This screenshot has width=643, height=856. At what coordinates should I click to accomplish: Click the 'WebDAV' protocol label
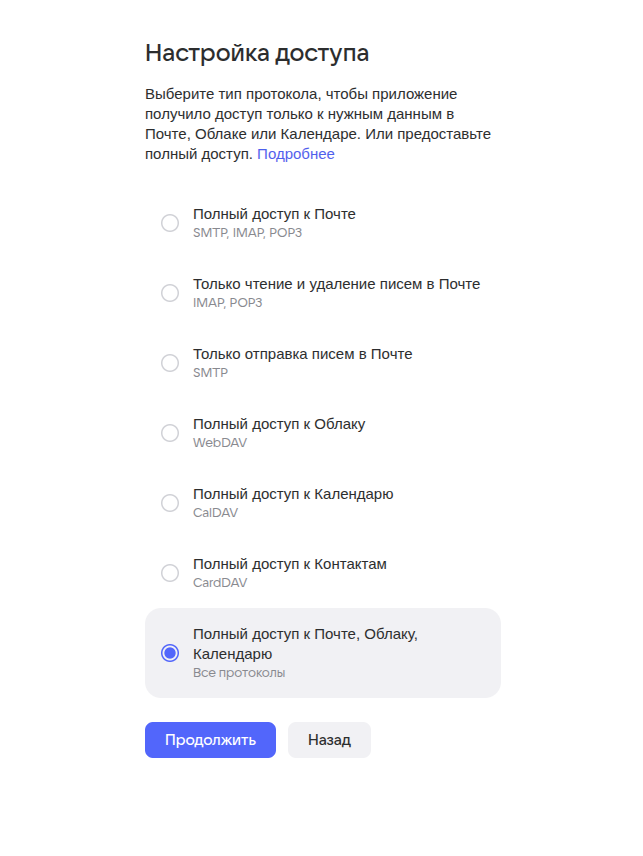[219, 443]
